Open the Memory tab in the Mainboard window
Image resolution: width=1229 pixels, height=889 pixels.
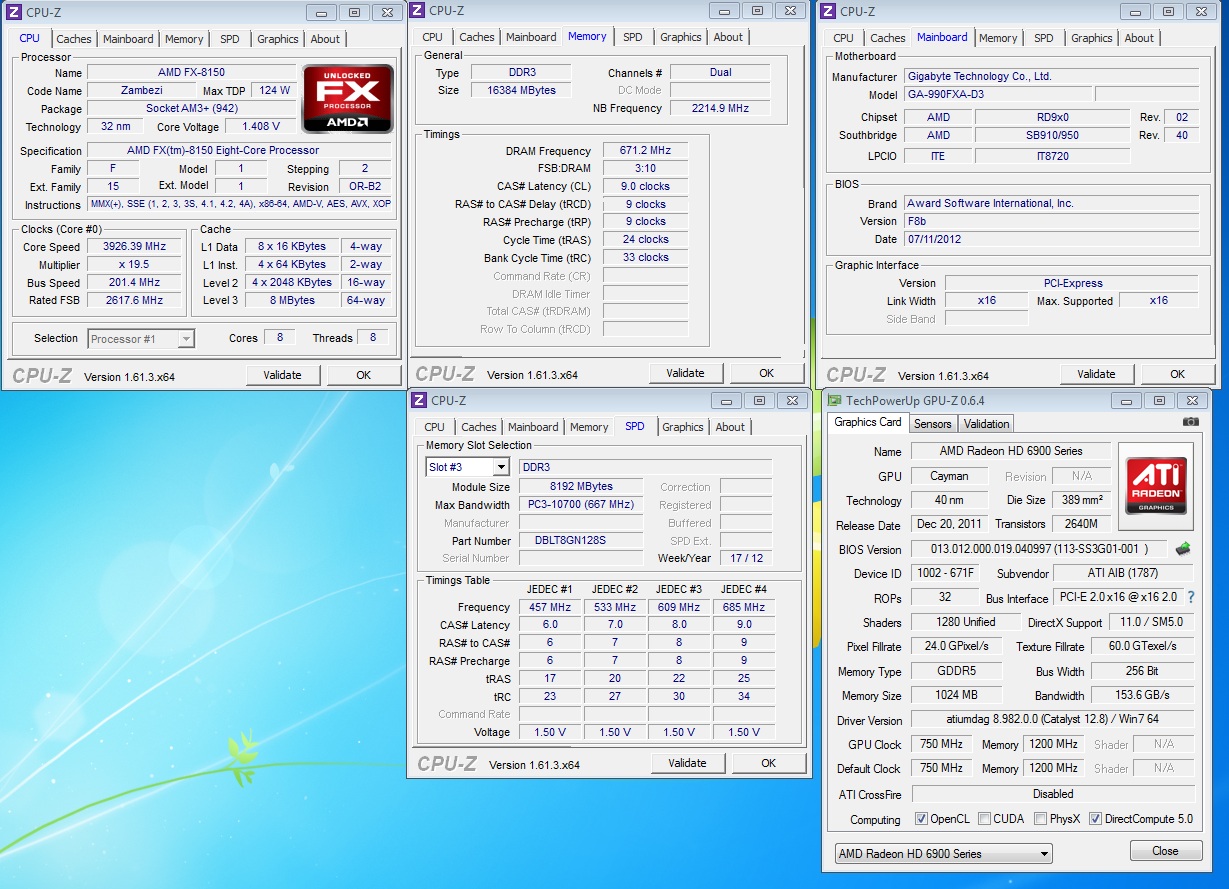(998, 38)
